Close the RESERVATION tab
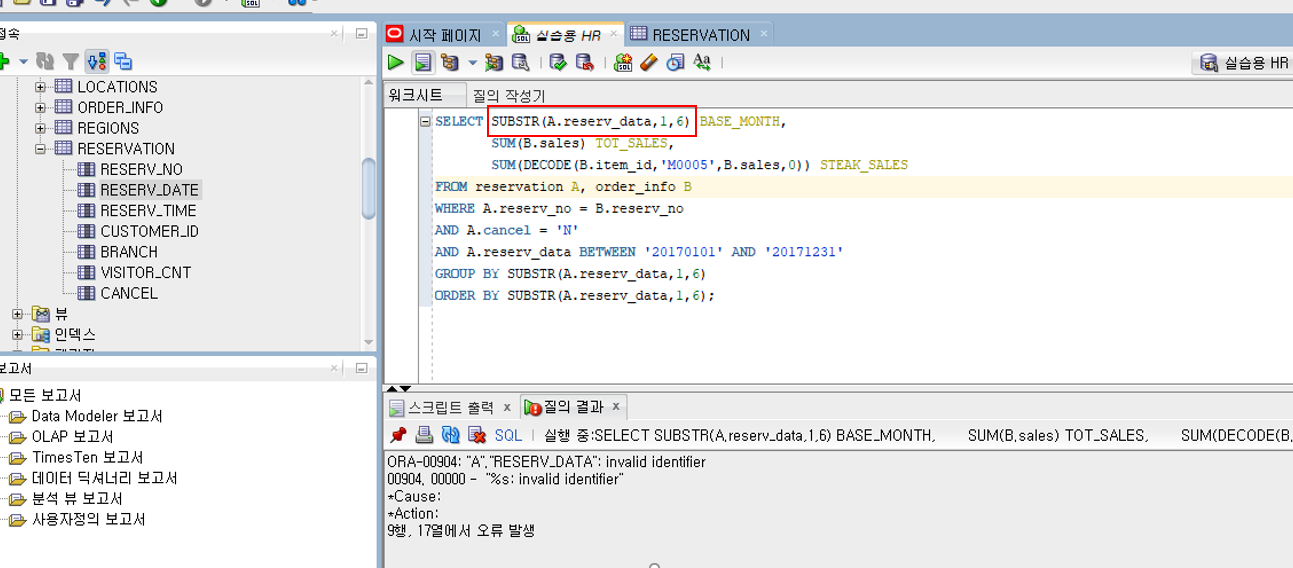Image resolution: width=1293 pixels, height=568 pixels. coord(763,35)
